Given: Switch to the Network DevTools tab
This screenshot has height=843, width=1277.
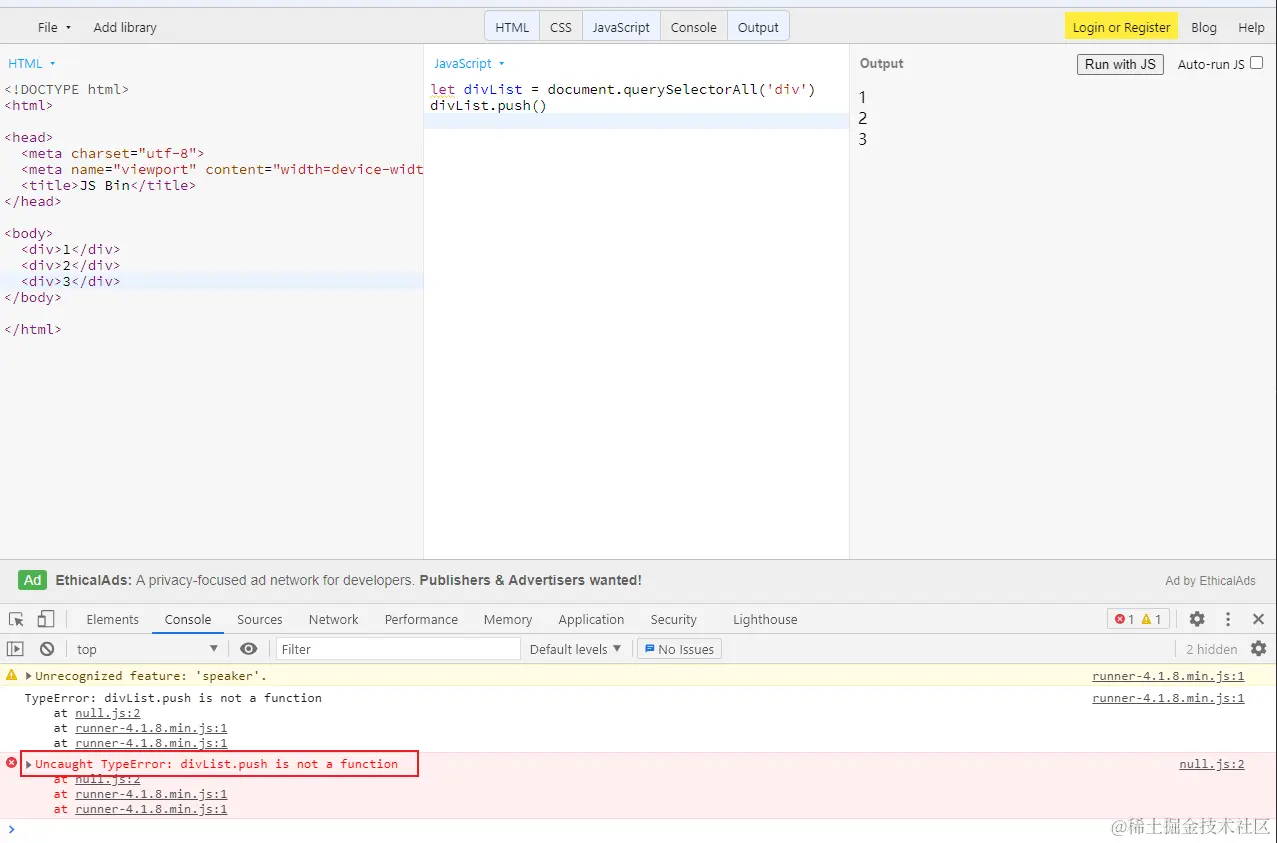Looking at the screenshot, I should tap(333, 619).
